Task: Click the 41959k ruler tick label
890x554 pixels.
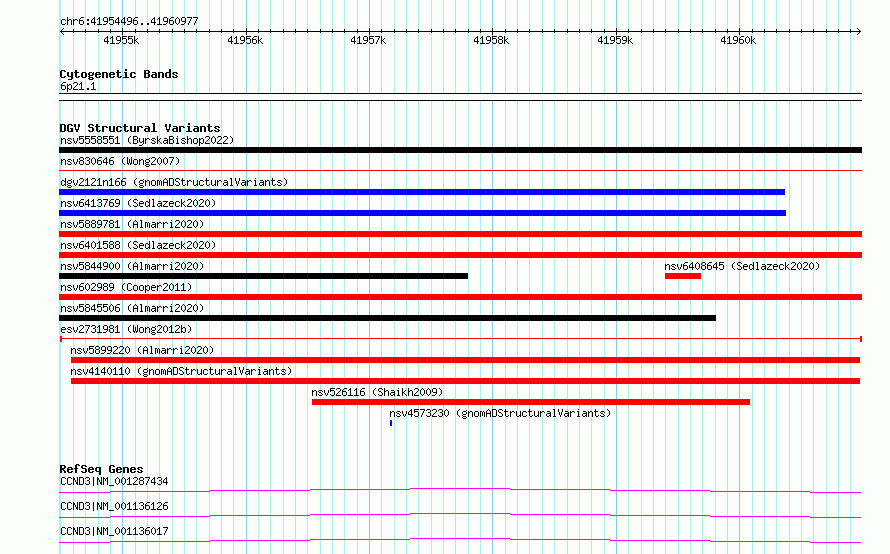Action: 615,40
